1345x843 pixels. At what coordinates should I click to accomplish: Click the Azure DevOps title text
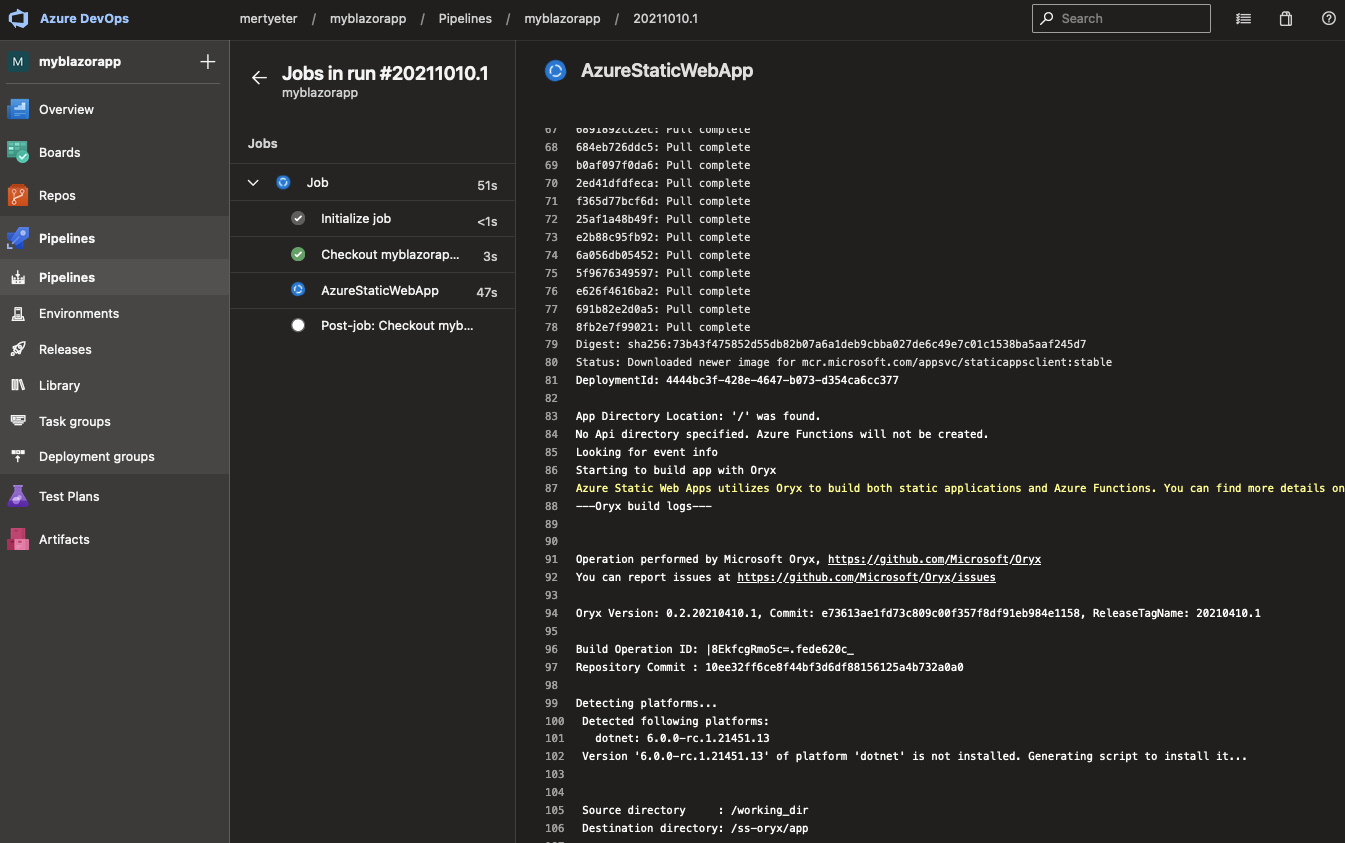click(84, 18)
